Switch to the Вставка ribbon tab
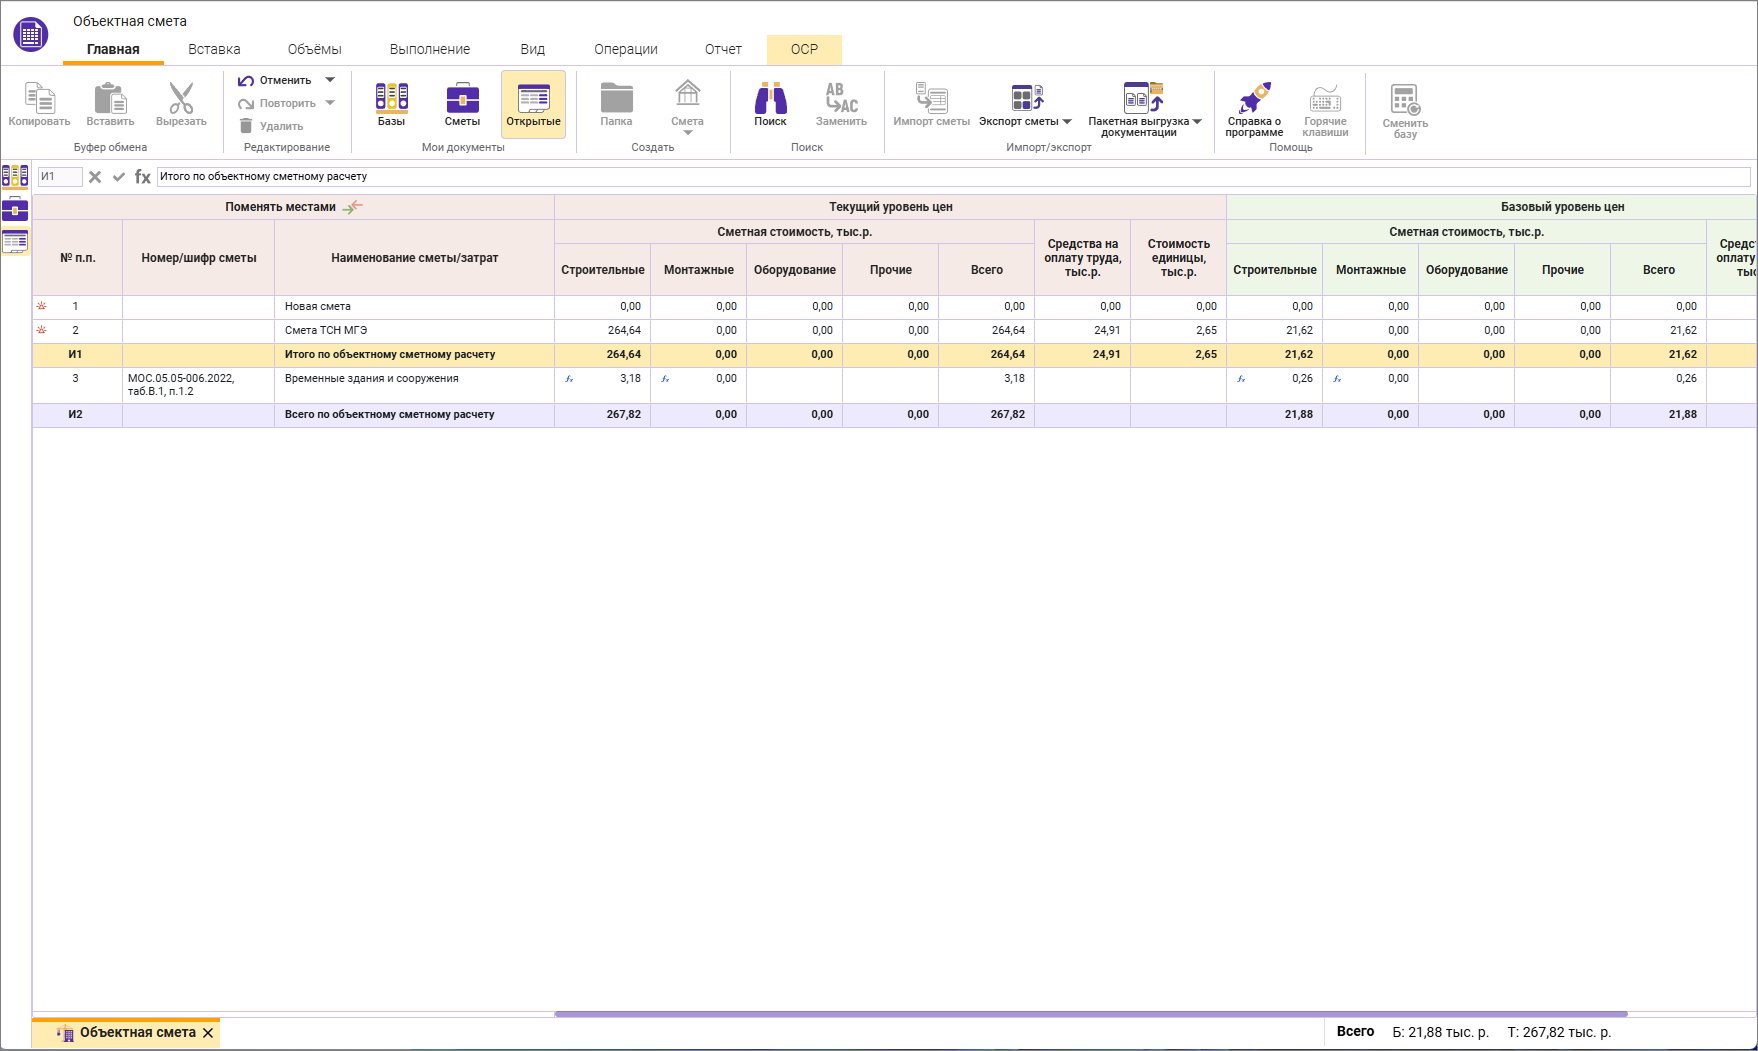 point(214,49)
